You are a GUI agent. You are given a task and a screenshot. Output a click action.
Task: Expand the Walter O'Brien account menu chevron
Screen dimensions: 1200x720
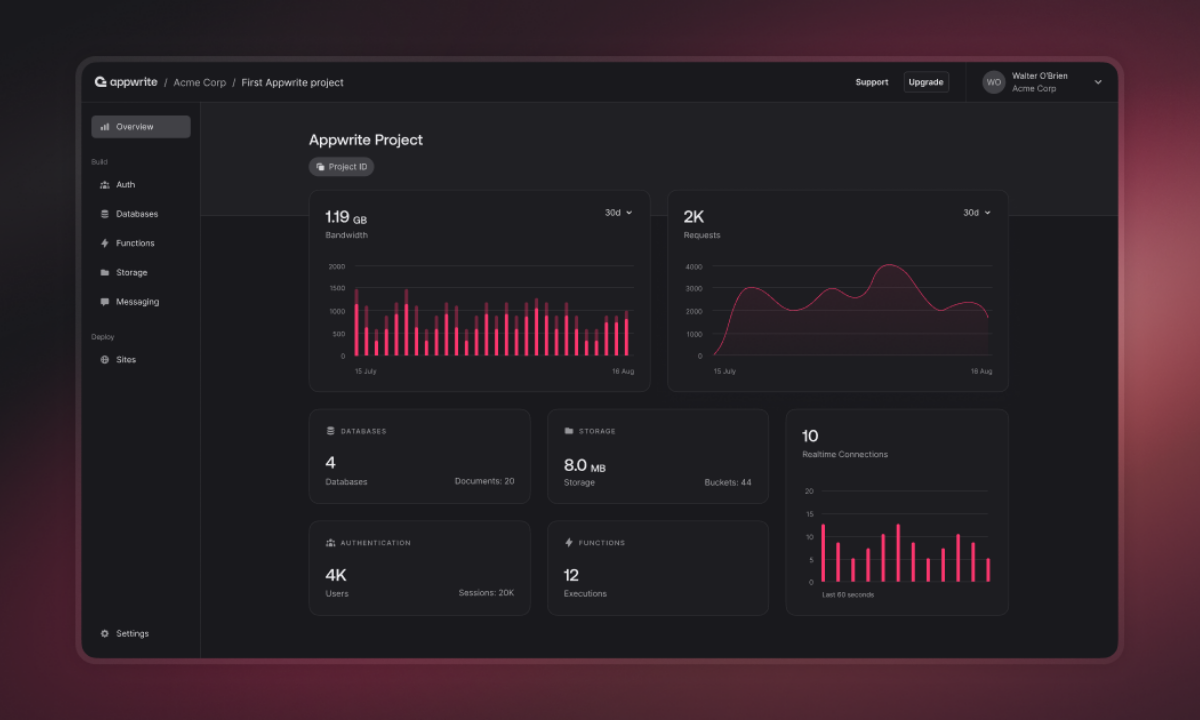click(x=1098, y=82)
